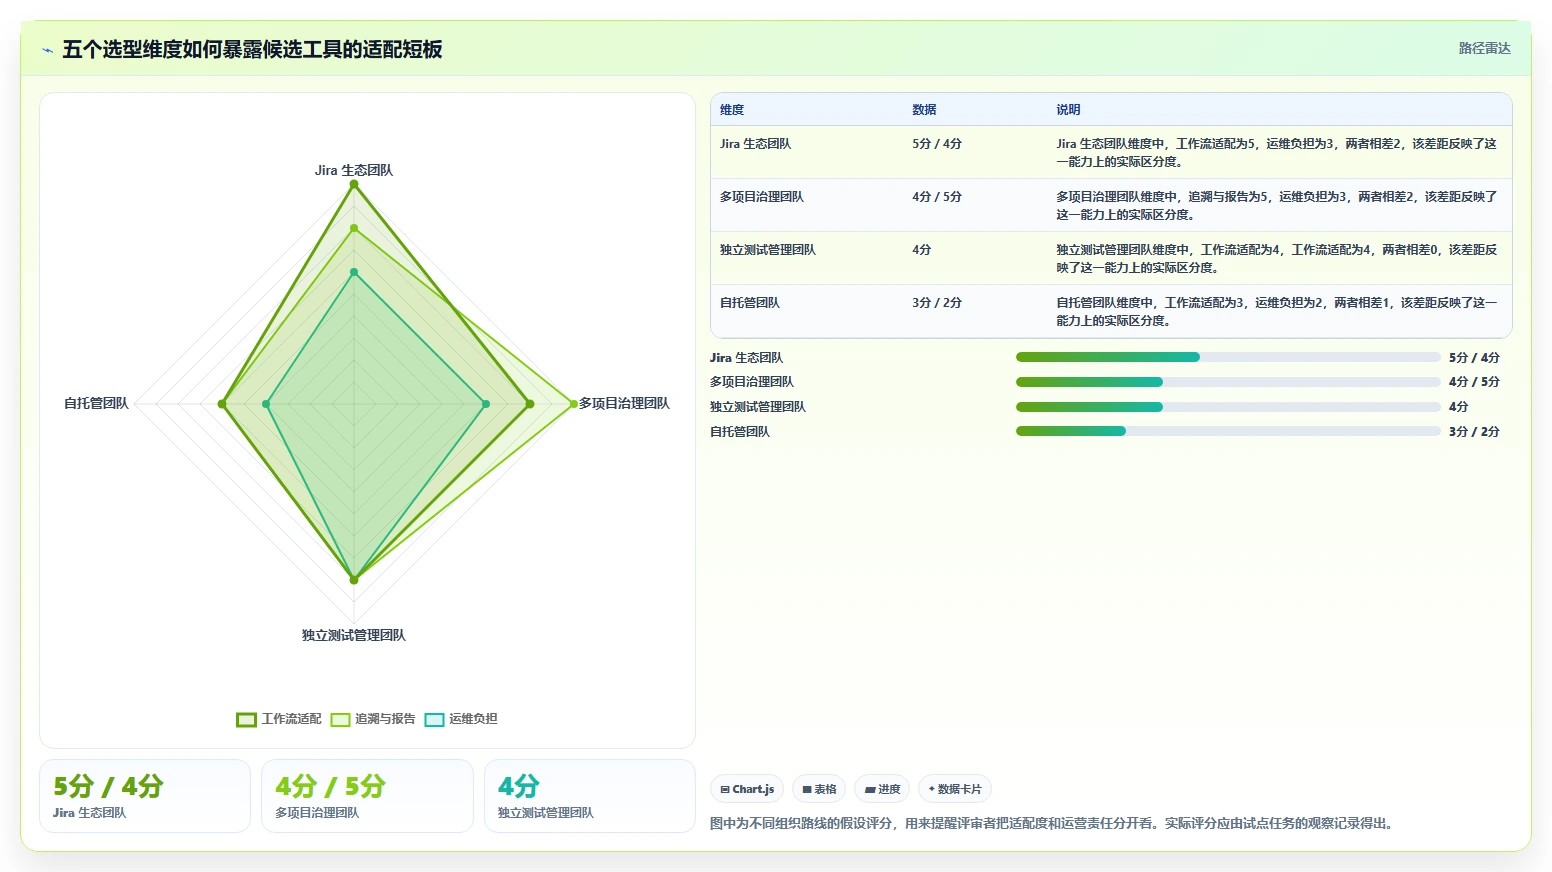
Task: Open the 数据卡片 chip label
Action: pyautogui.click(x=960, y=790)
